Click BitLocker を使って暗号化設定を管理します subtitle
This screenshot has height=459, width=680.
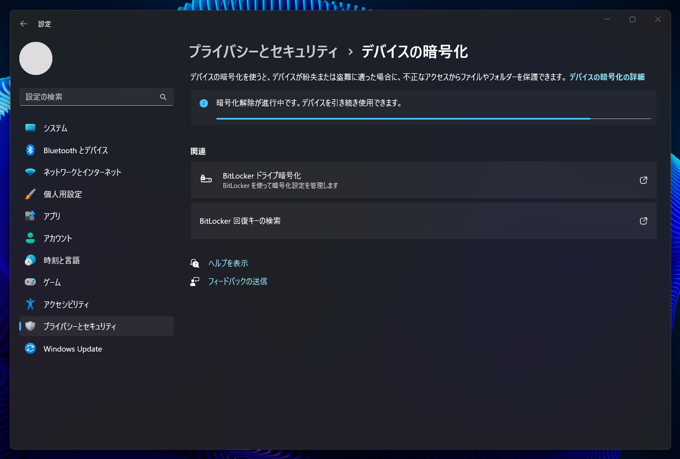click(x=280, y=186)
